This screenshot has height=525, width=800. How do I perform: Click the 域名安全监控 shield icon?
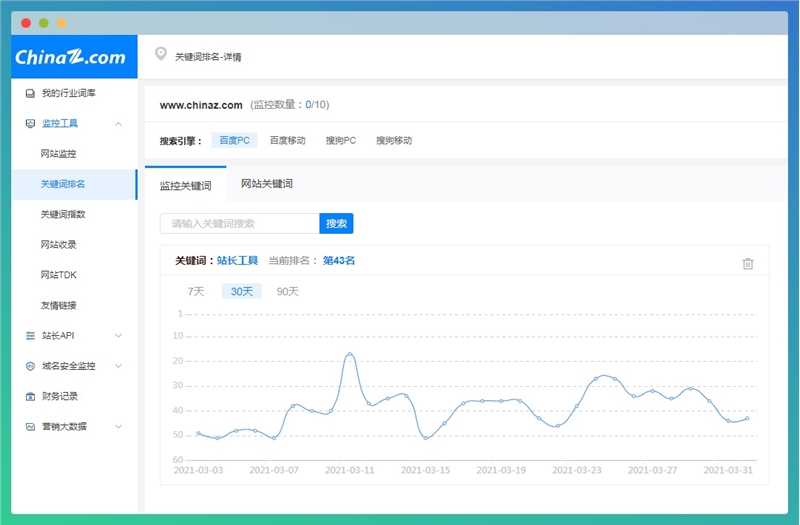(x=30, y=366)
